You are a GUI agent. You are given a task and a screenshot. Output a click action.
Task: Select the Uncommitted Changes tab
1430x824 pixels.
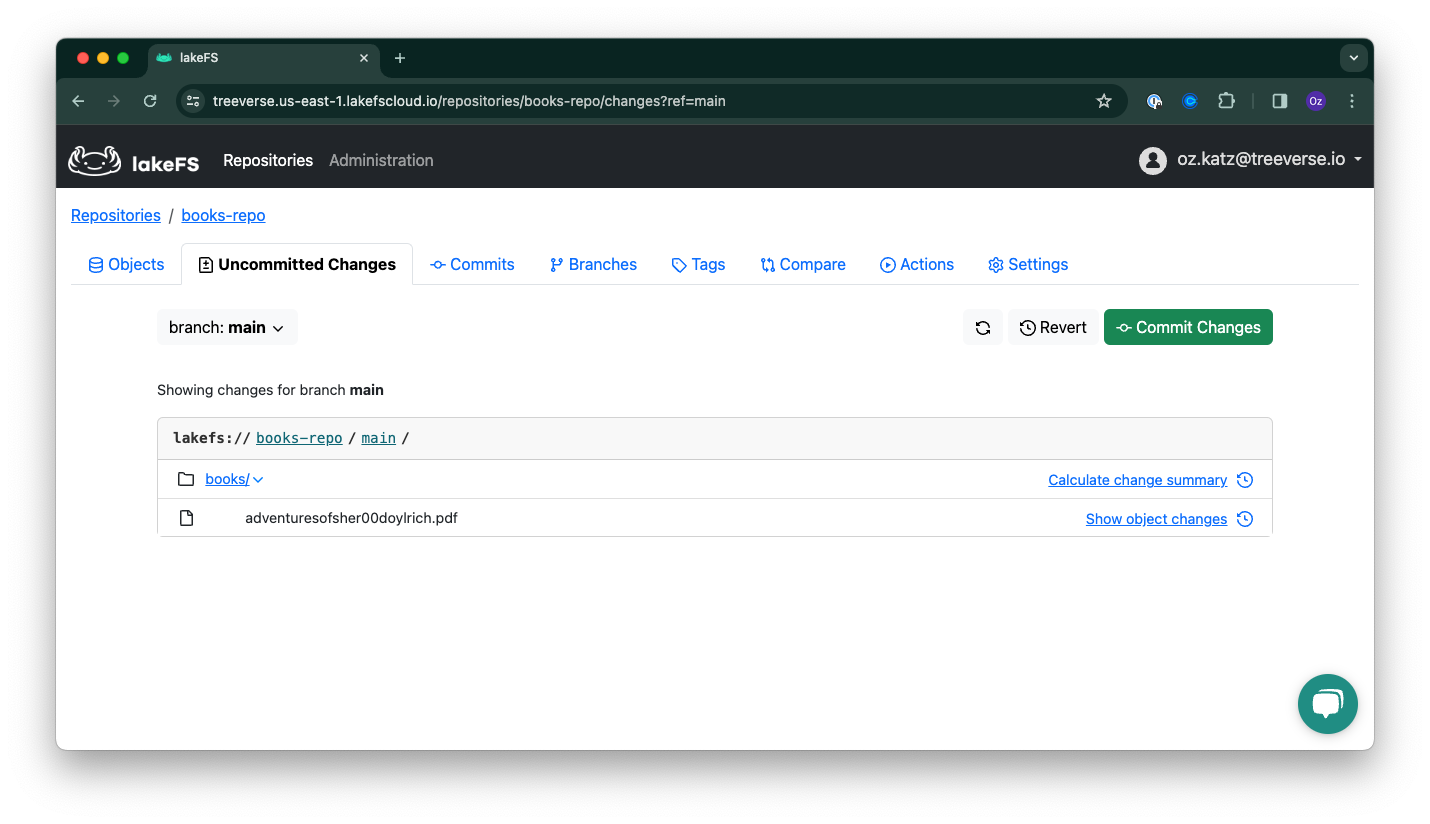(297, 264)
